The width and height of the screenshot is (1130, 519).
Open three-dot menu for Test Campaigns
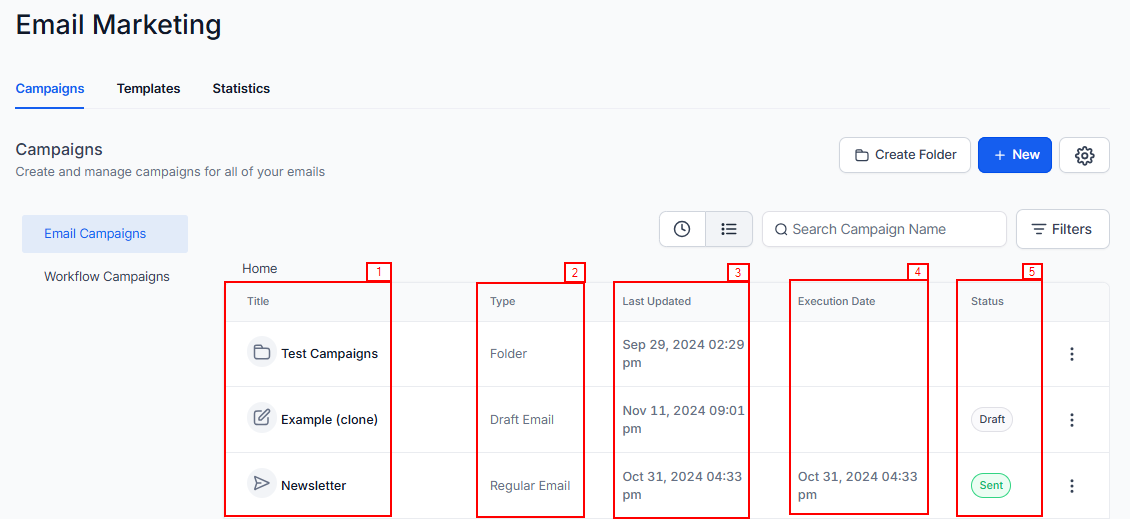point(1072,354)
